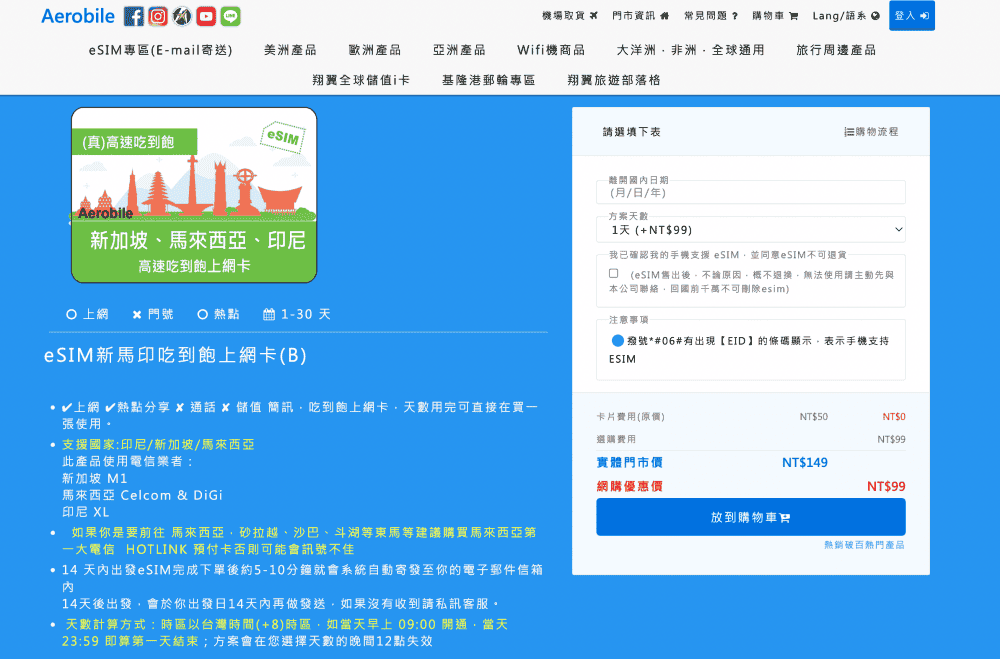Click the 熱點 circle feature icon
This screenshot has width=1000, height=659.
tap(203, 314)
